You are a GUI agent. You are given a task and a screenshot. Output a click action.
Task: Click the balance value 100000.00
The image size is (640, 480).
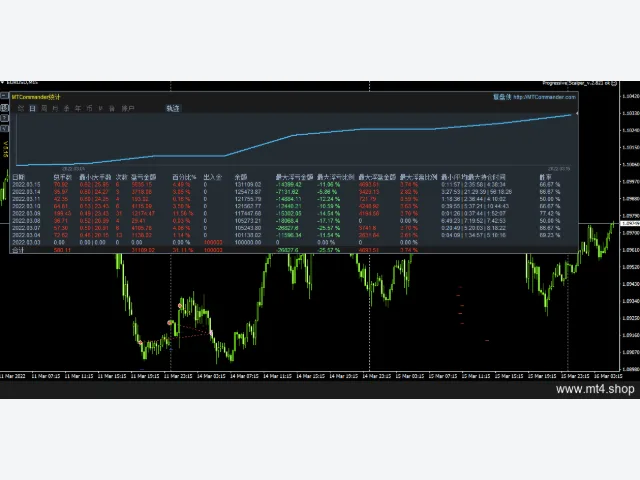(x=248, y=242)
